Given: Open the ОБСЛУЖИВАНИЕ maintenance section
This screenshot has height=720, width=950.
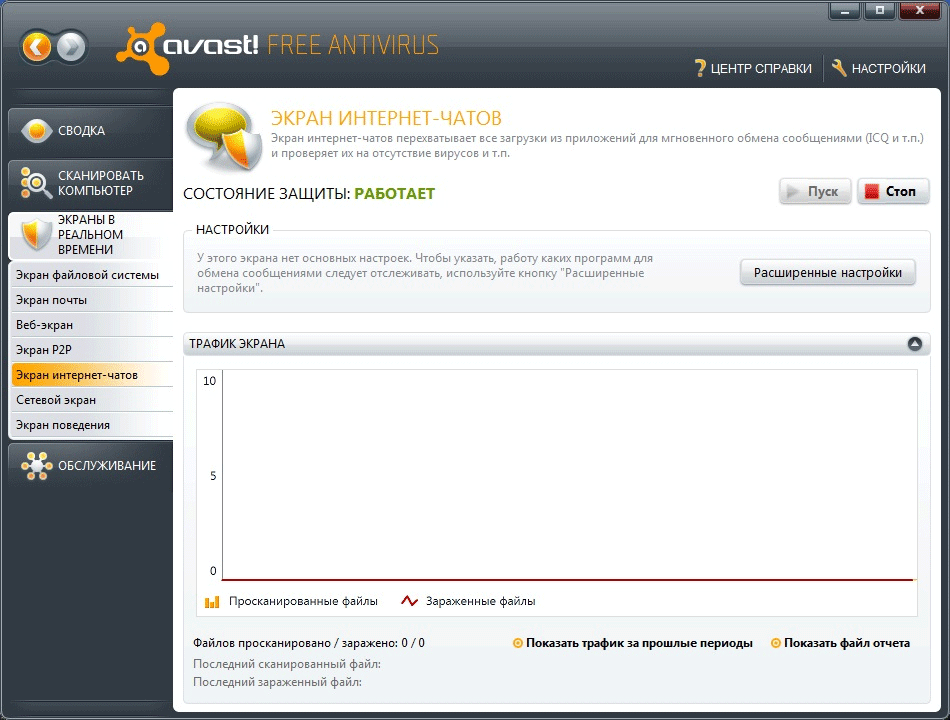Looking at the screenshot, I should pos(91,465).
